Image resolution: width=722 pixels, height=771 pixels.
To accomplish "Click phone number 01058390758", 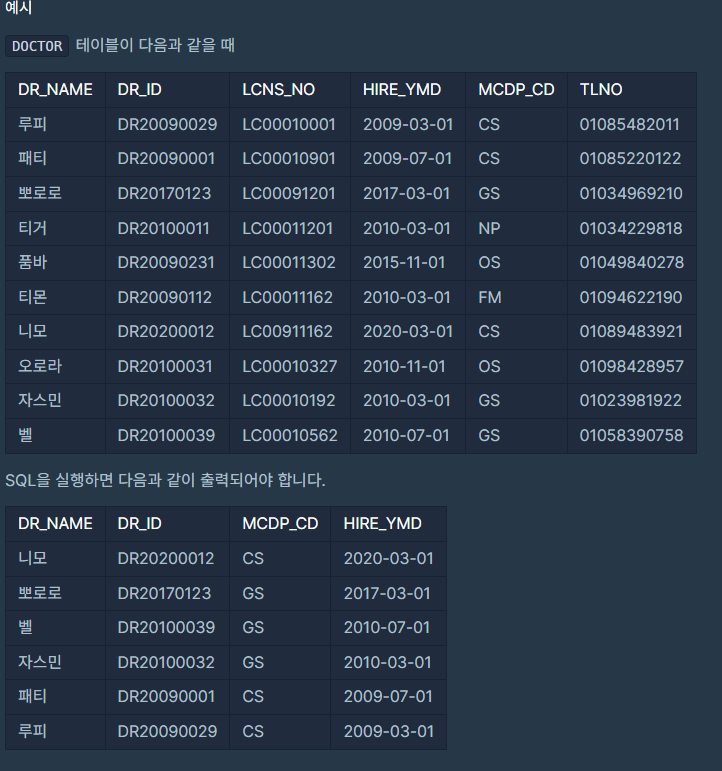I will (632, 435).
